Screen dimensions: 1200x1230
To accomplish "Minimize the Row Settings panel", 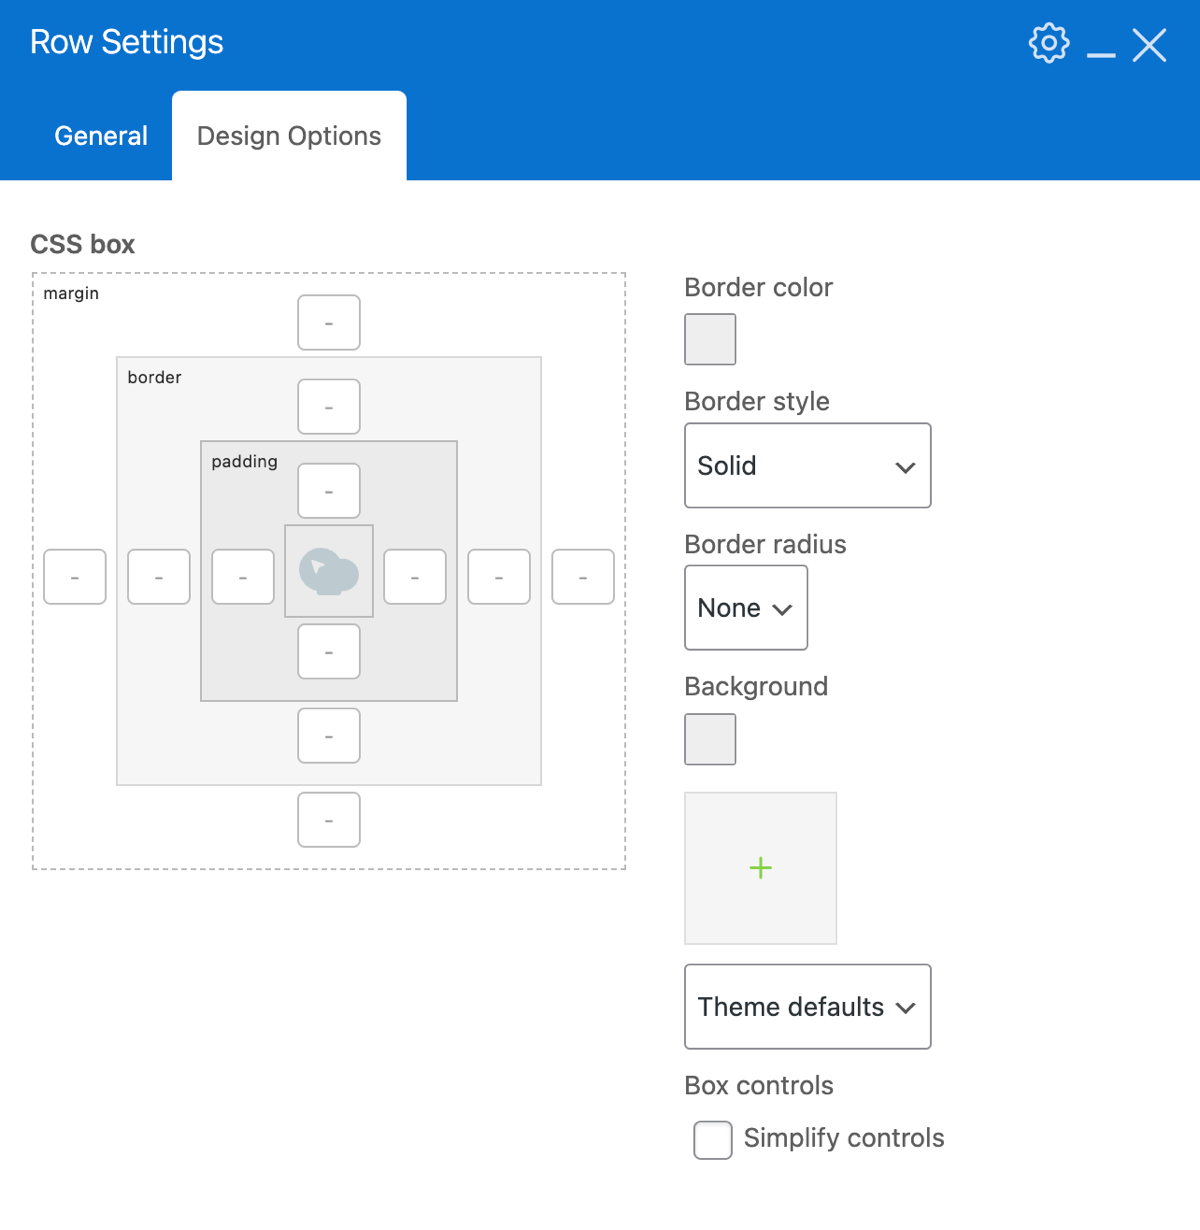I will tap(1101, 55).
